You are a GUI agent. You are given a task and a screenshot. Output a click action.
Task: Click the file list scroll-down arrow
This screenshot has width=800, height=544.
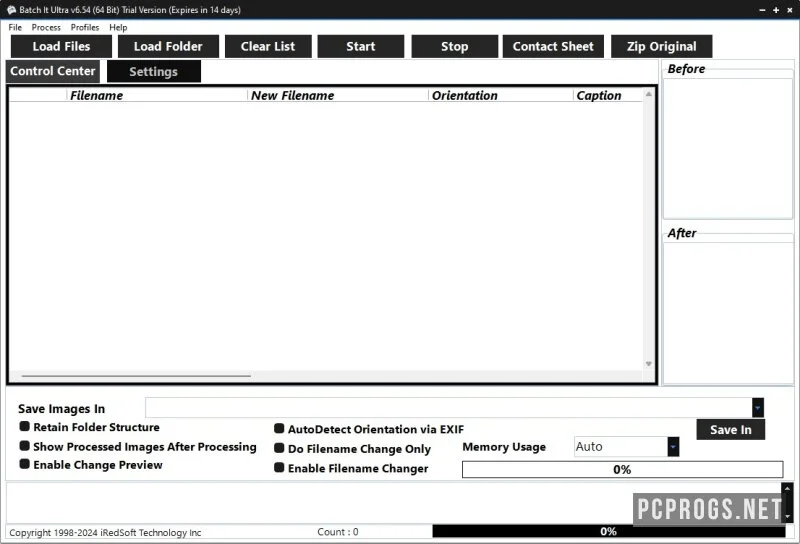click(x=648, y=364)
